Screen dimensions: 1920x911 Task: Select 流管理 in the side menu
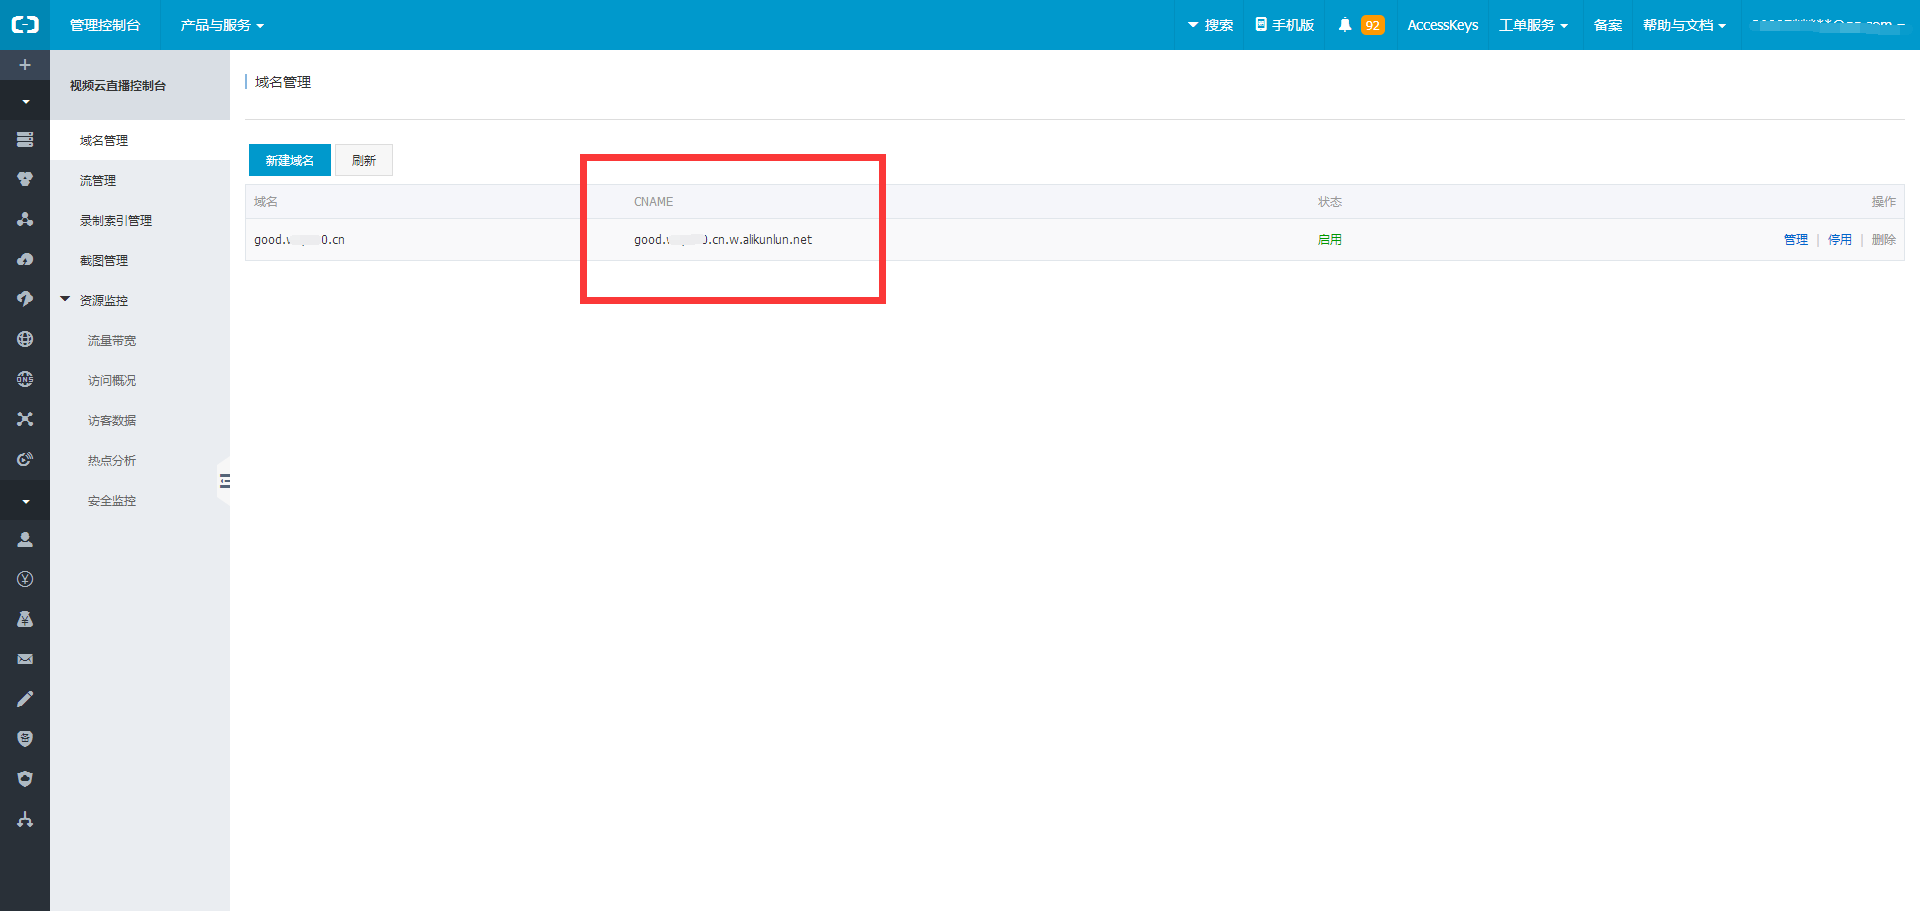pyautogui.click(x=98, y=180)
